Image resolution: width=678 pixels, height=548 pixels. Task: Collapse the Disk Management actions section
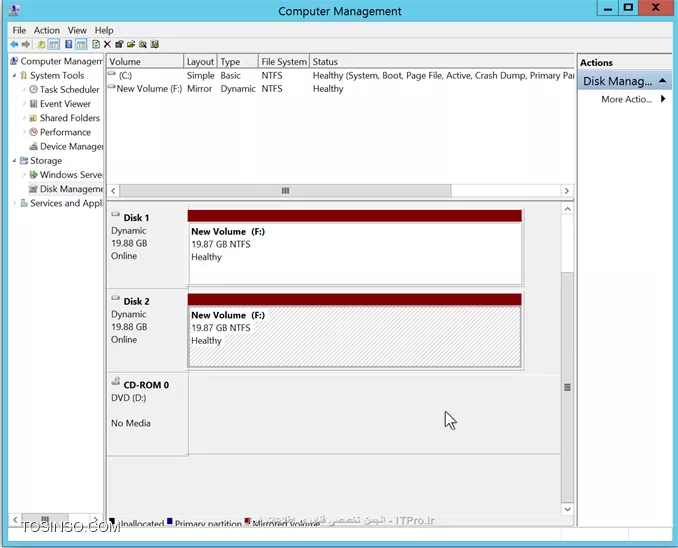click(662, 81)
